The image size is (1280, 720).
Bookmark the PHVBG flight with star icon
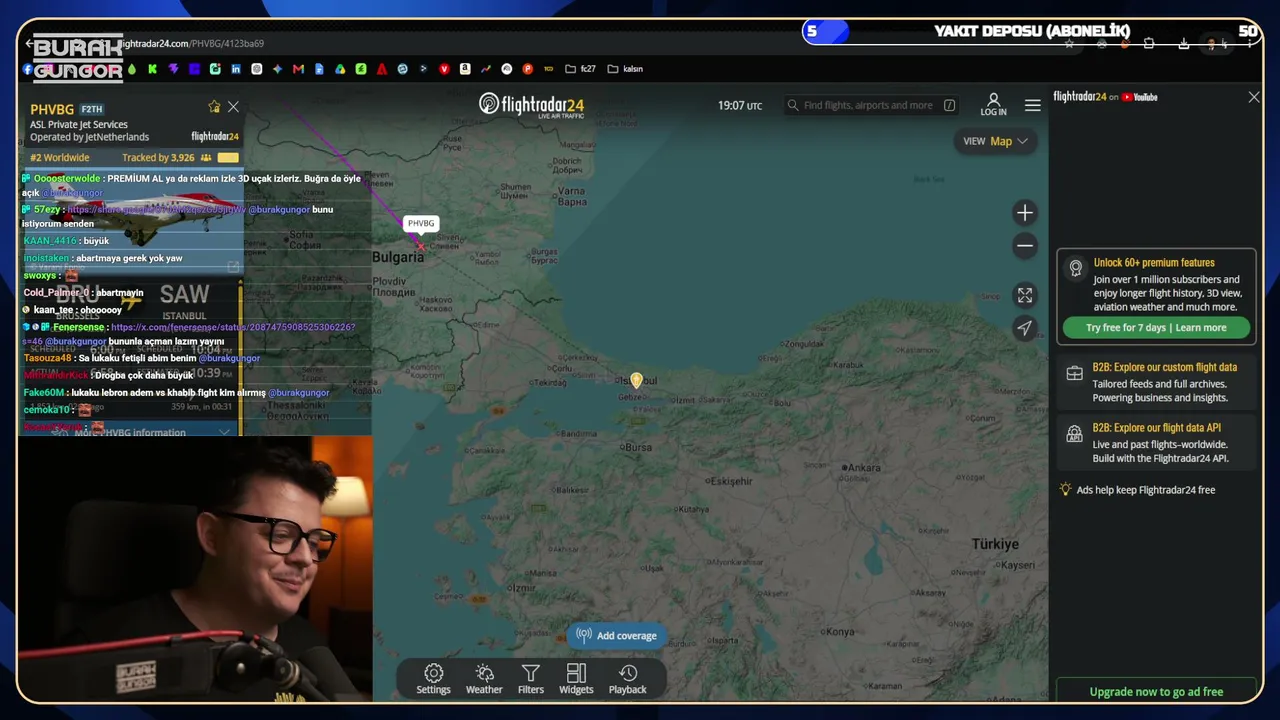point(214,107)
